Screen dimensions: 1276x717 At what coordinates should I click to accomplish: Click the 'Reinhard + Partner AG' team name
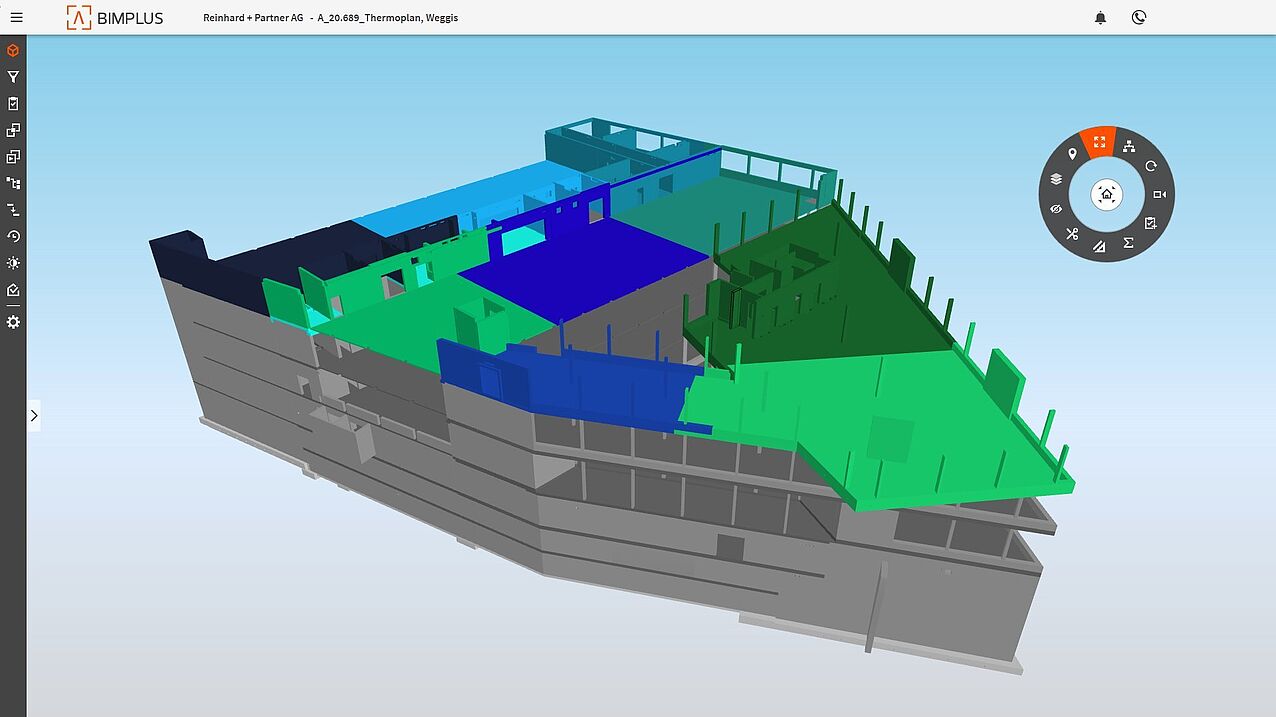pyautogui.click(x=252, y=18)
